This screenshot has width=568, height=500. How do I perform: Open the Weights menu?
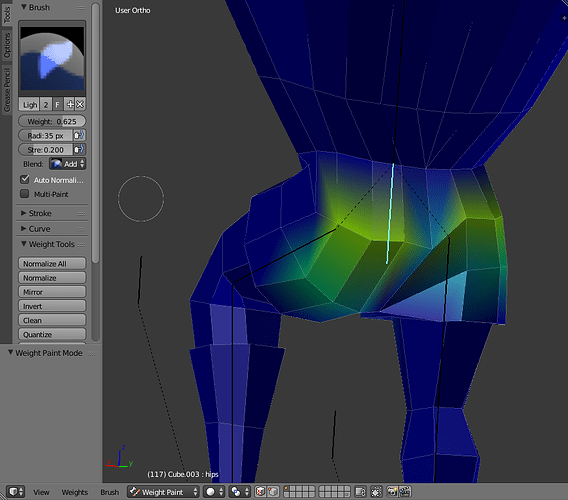75,492
